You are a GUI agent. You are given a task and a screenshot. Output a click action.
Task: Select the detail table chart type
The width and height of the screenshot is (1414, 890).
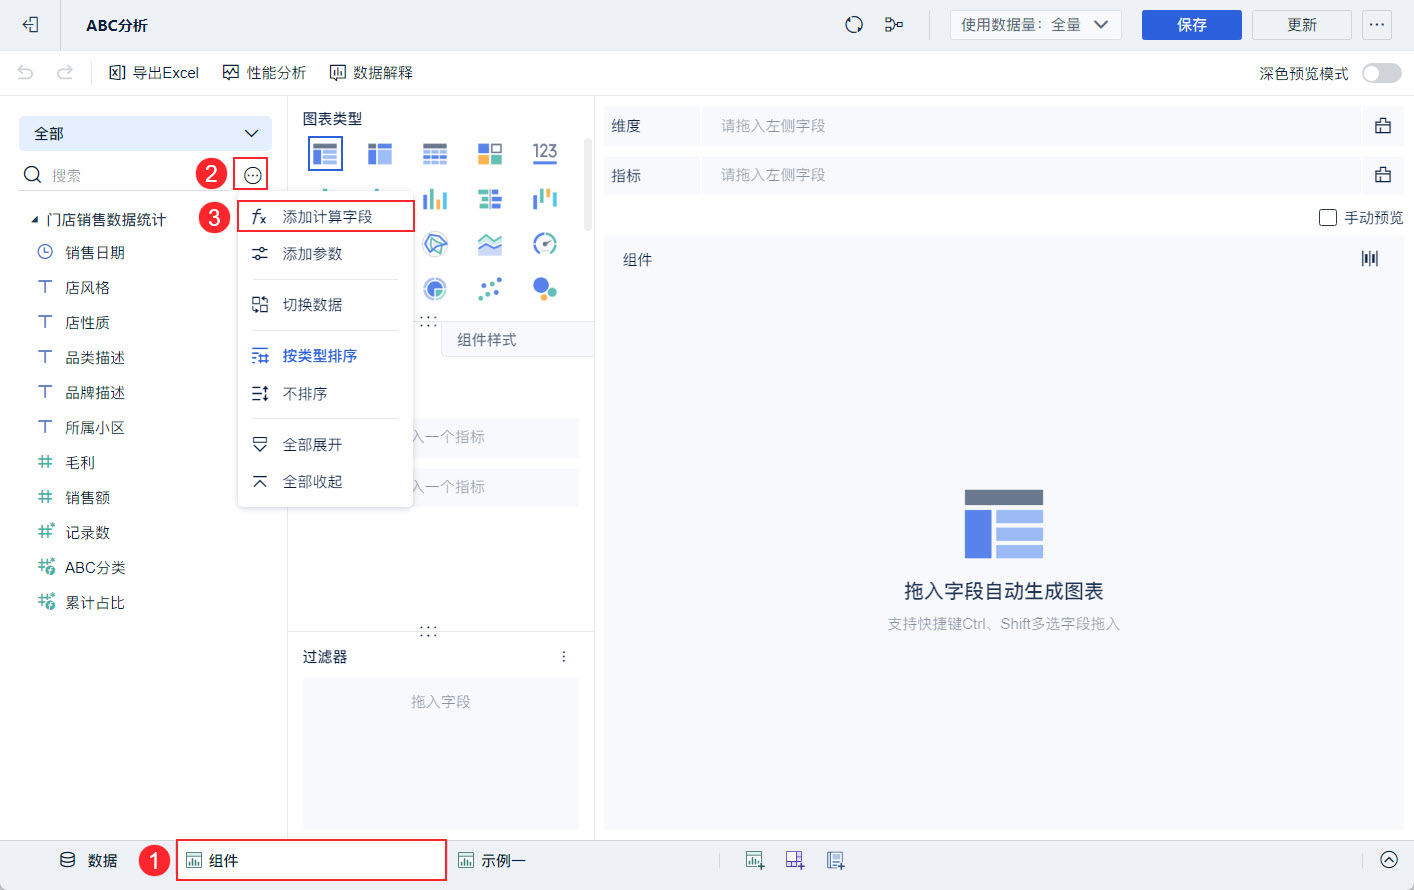point(435,153)
